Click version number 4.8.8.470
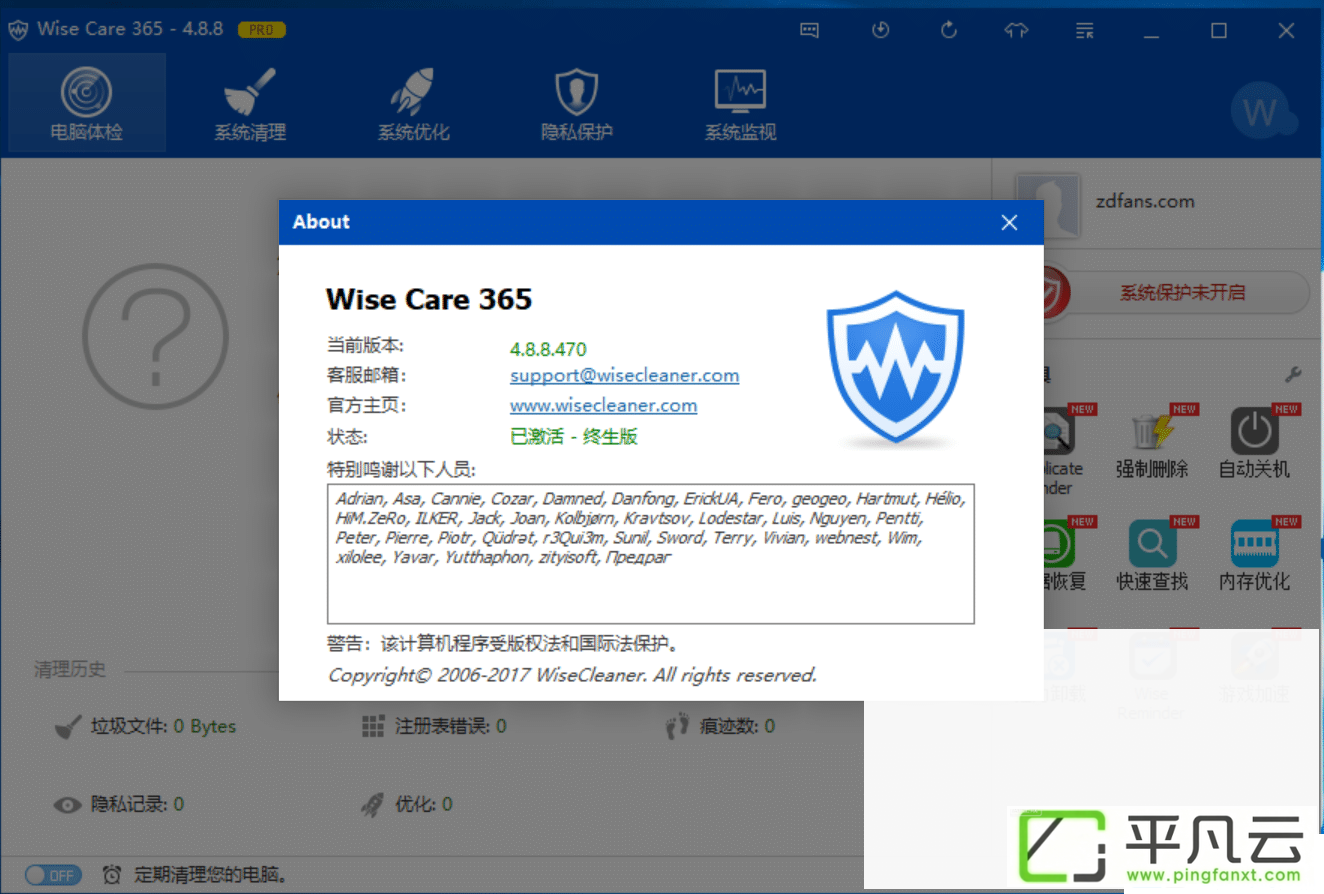1324x894 pixels. tap(548, 349)
